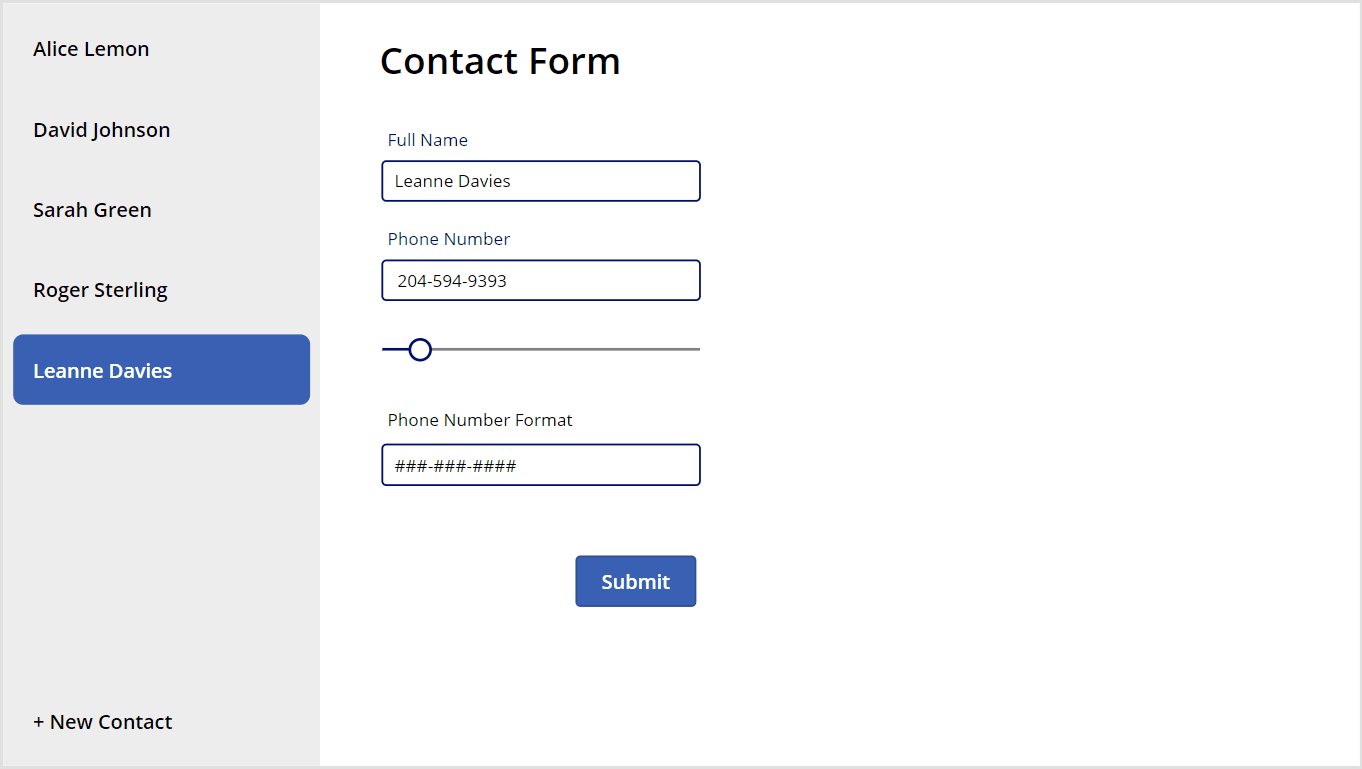This screenshot has width=1362, height=769.
Task: Click the Phone Number Format label
Action: point(480,420)
